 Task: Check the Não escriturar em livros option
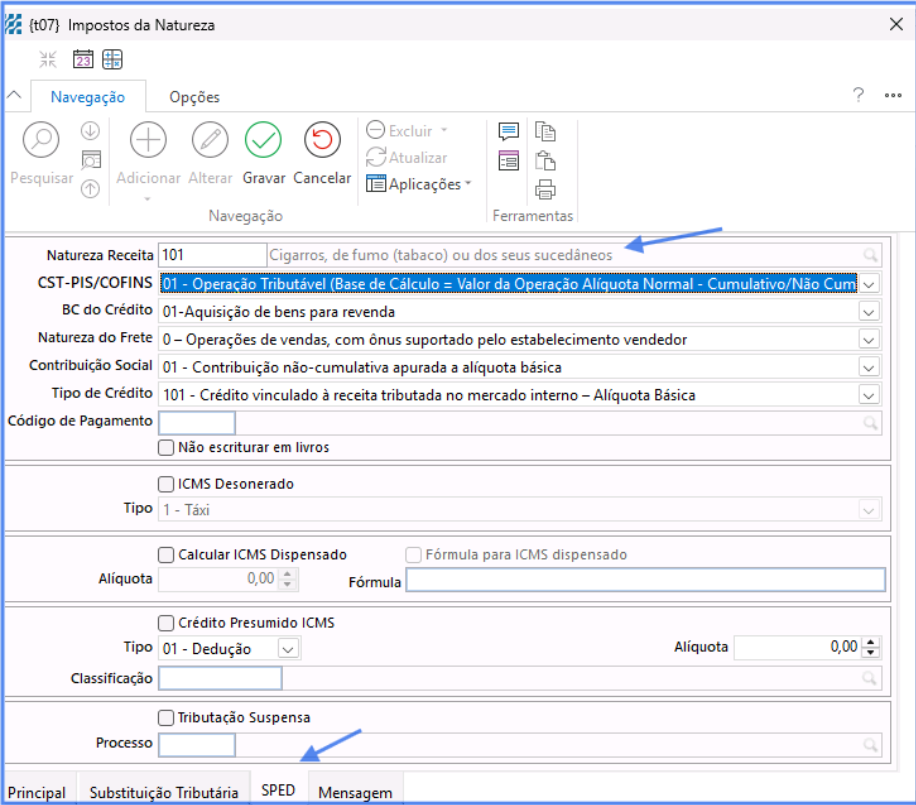click(166, 447)
